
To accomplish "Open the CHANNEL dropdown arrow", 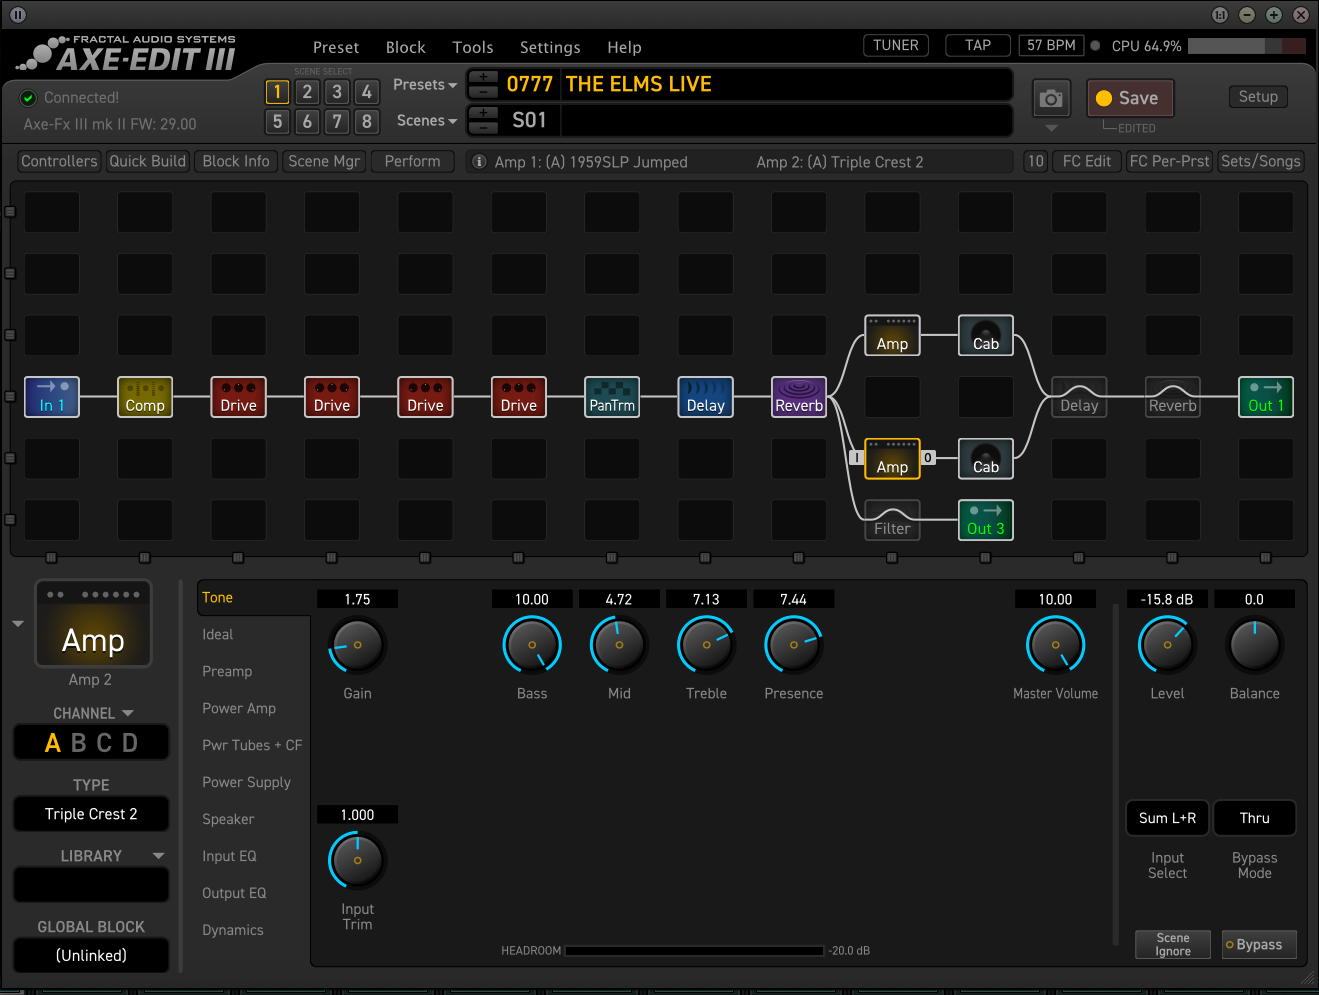I will pyautogui.click(x=128, y=714).
